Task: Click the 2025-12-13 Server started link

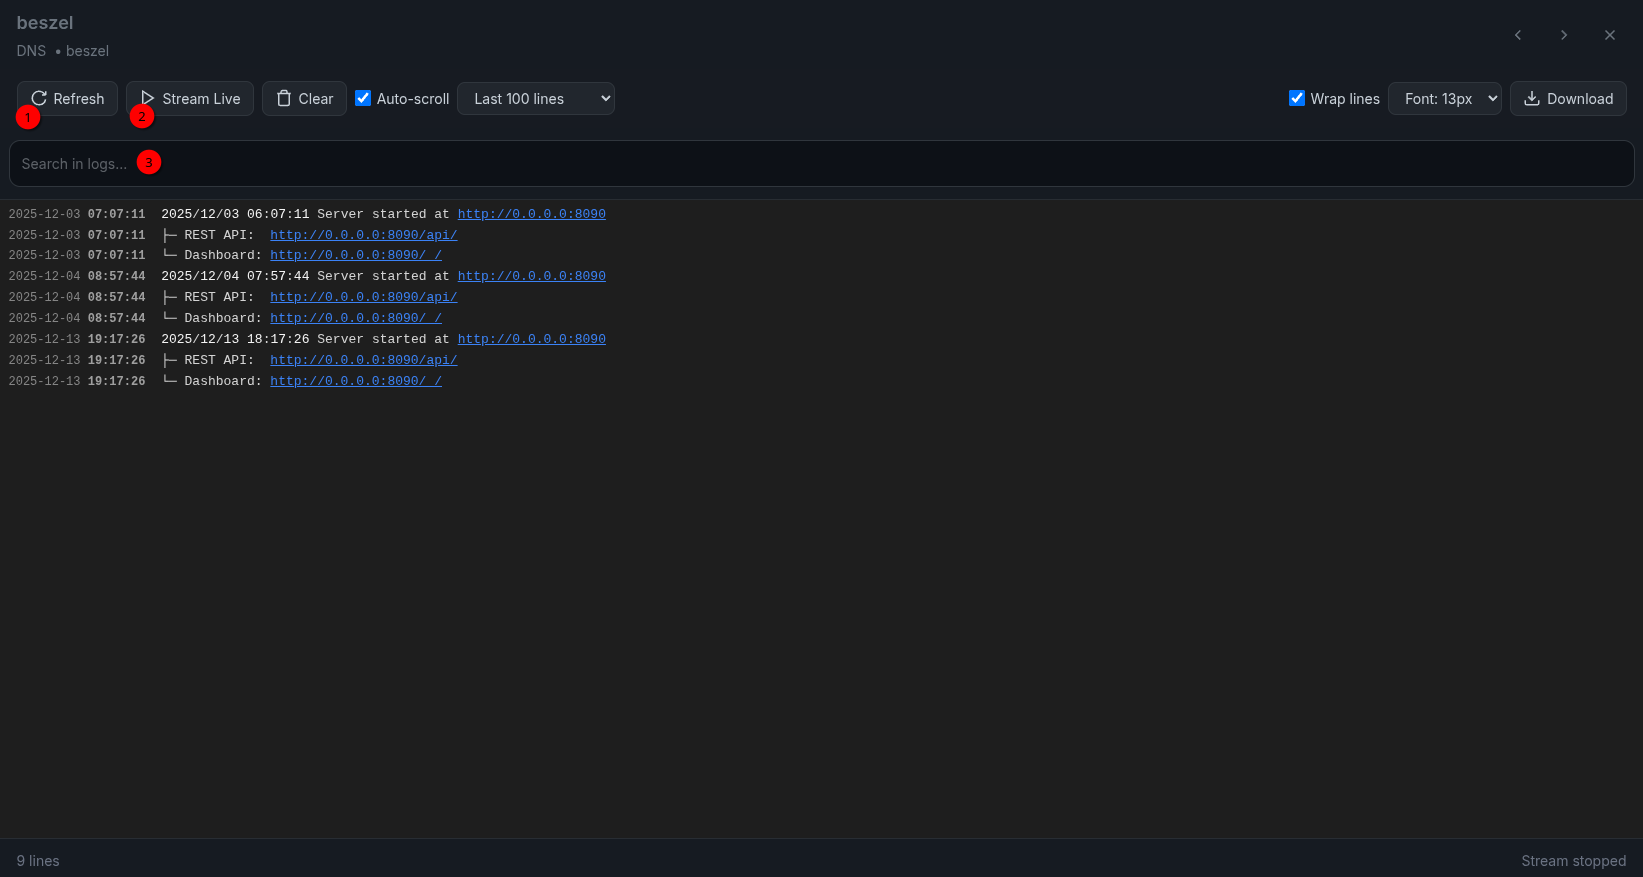Action: click(x=531, y=339)
